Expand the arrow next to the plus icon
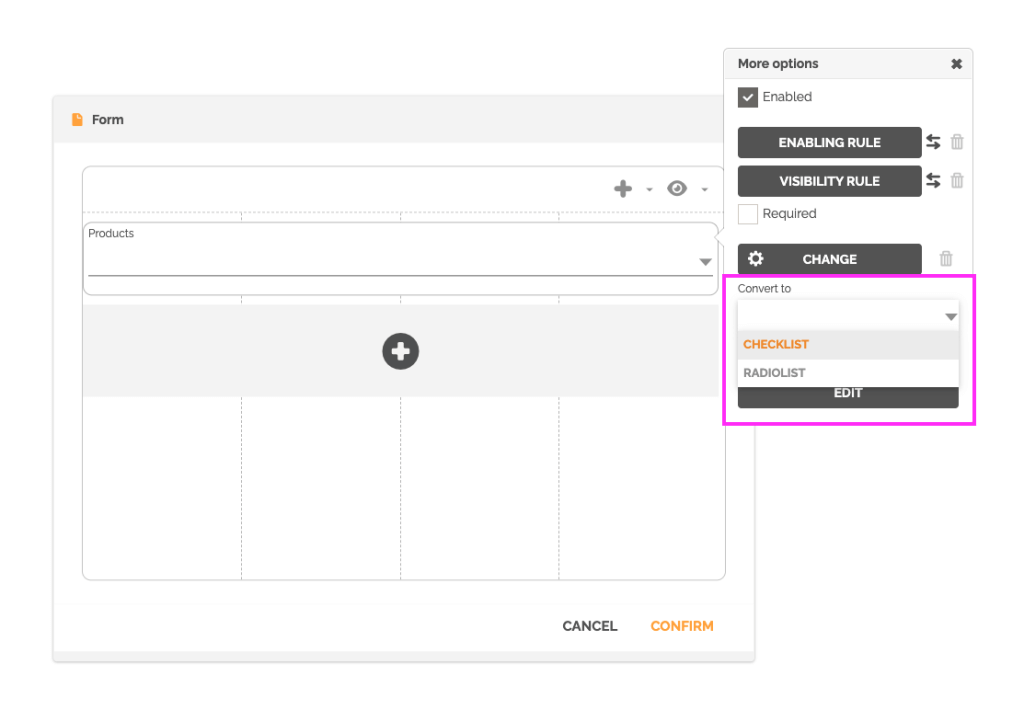Image resolution: width=1024 pixels, height=709 pixels. (x=649, y=190)
